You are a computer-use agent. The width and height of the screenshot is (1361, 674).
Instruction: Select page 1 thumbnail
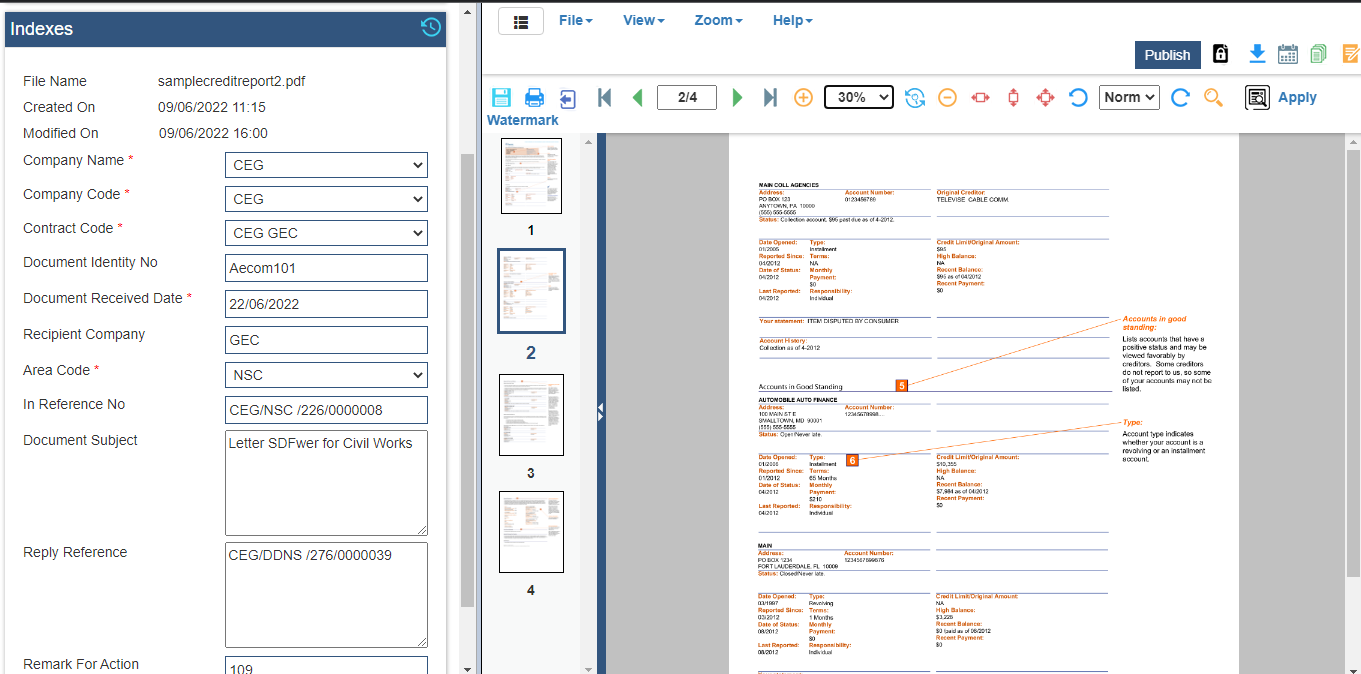[531, 176]
